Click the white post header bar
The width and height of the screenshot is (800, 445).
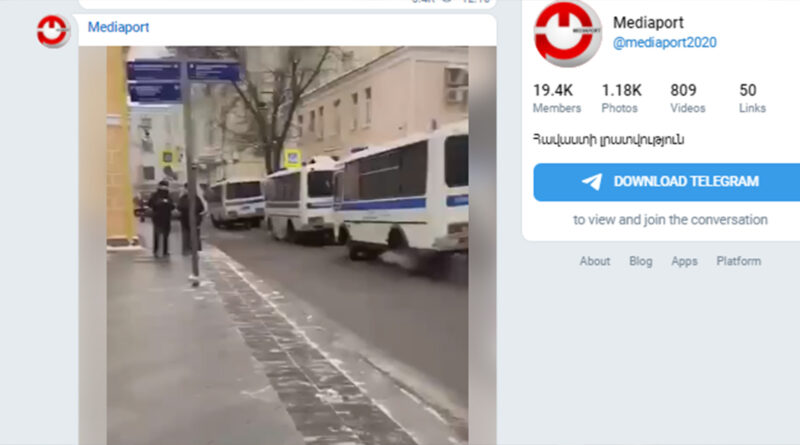pyautogui.click(x=287, y=30)
